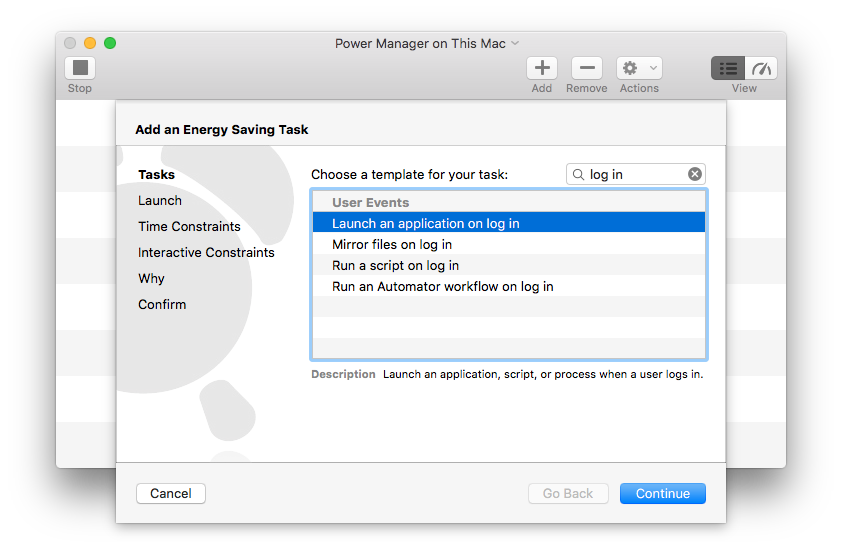This screenshot has height=548, width=842.
Task: Switch to list view icon
Action: coord(728,68)
